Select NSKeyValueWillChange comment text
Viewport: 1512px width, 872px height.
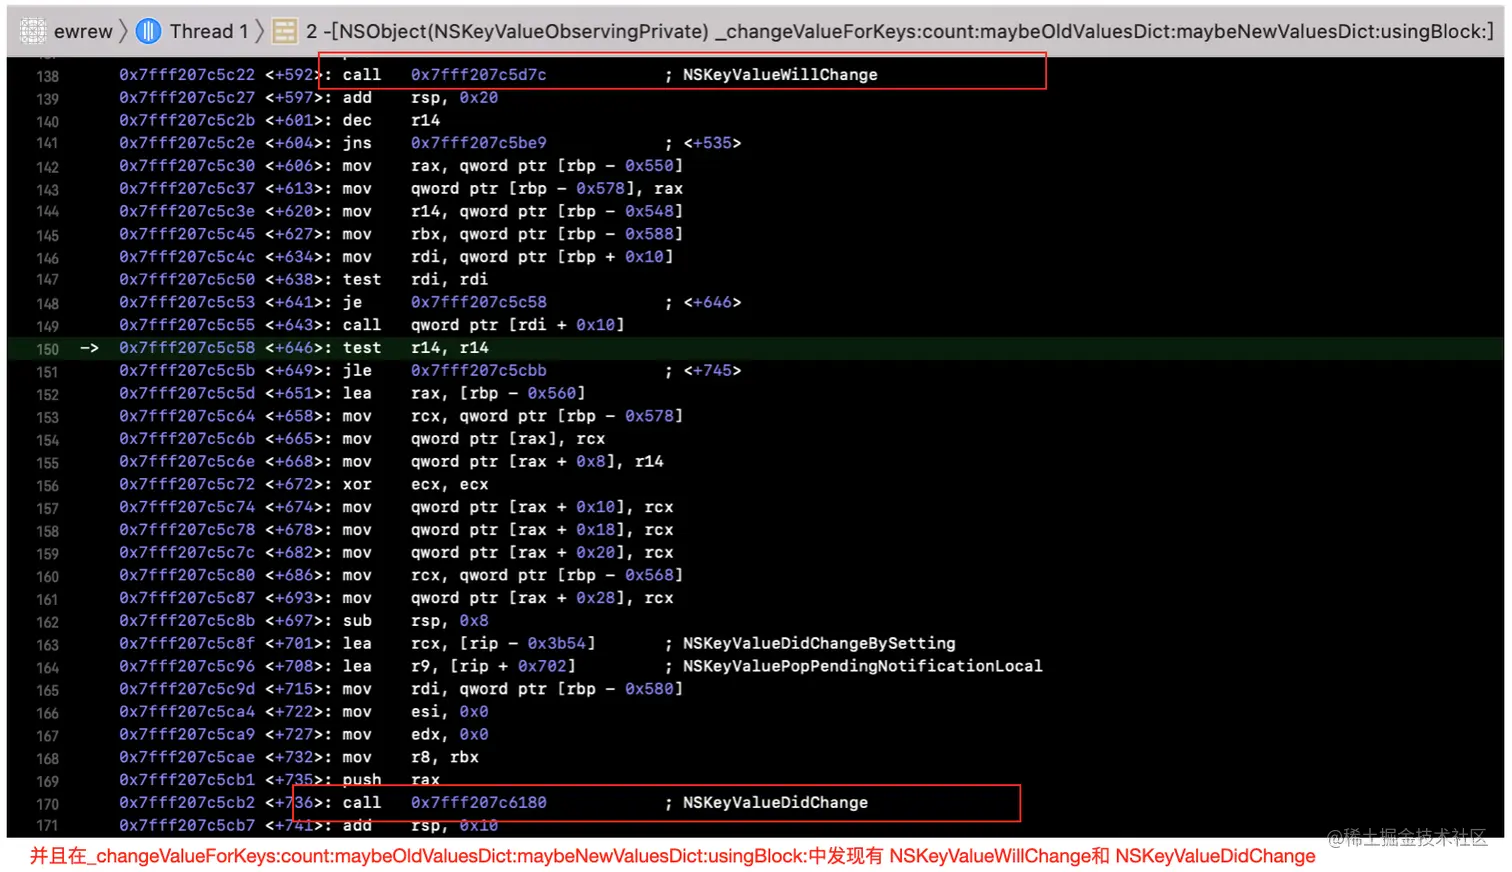click(x=780, y=75)
